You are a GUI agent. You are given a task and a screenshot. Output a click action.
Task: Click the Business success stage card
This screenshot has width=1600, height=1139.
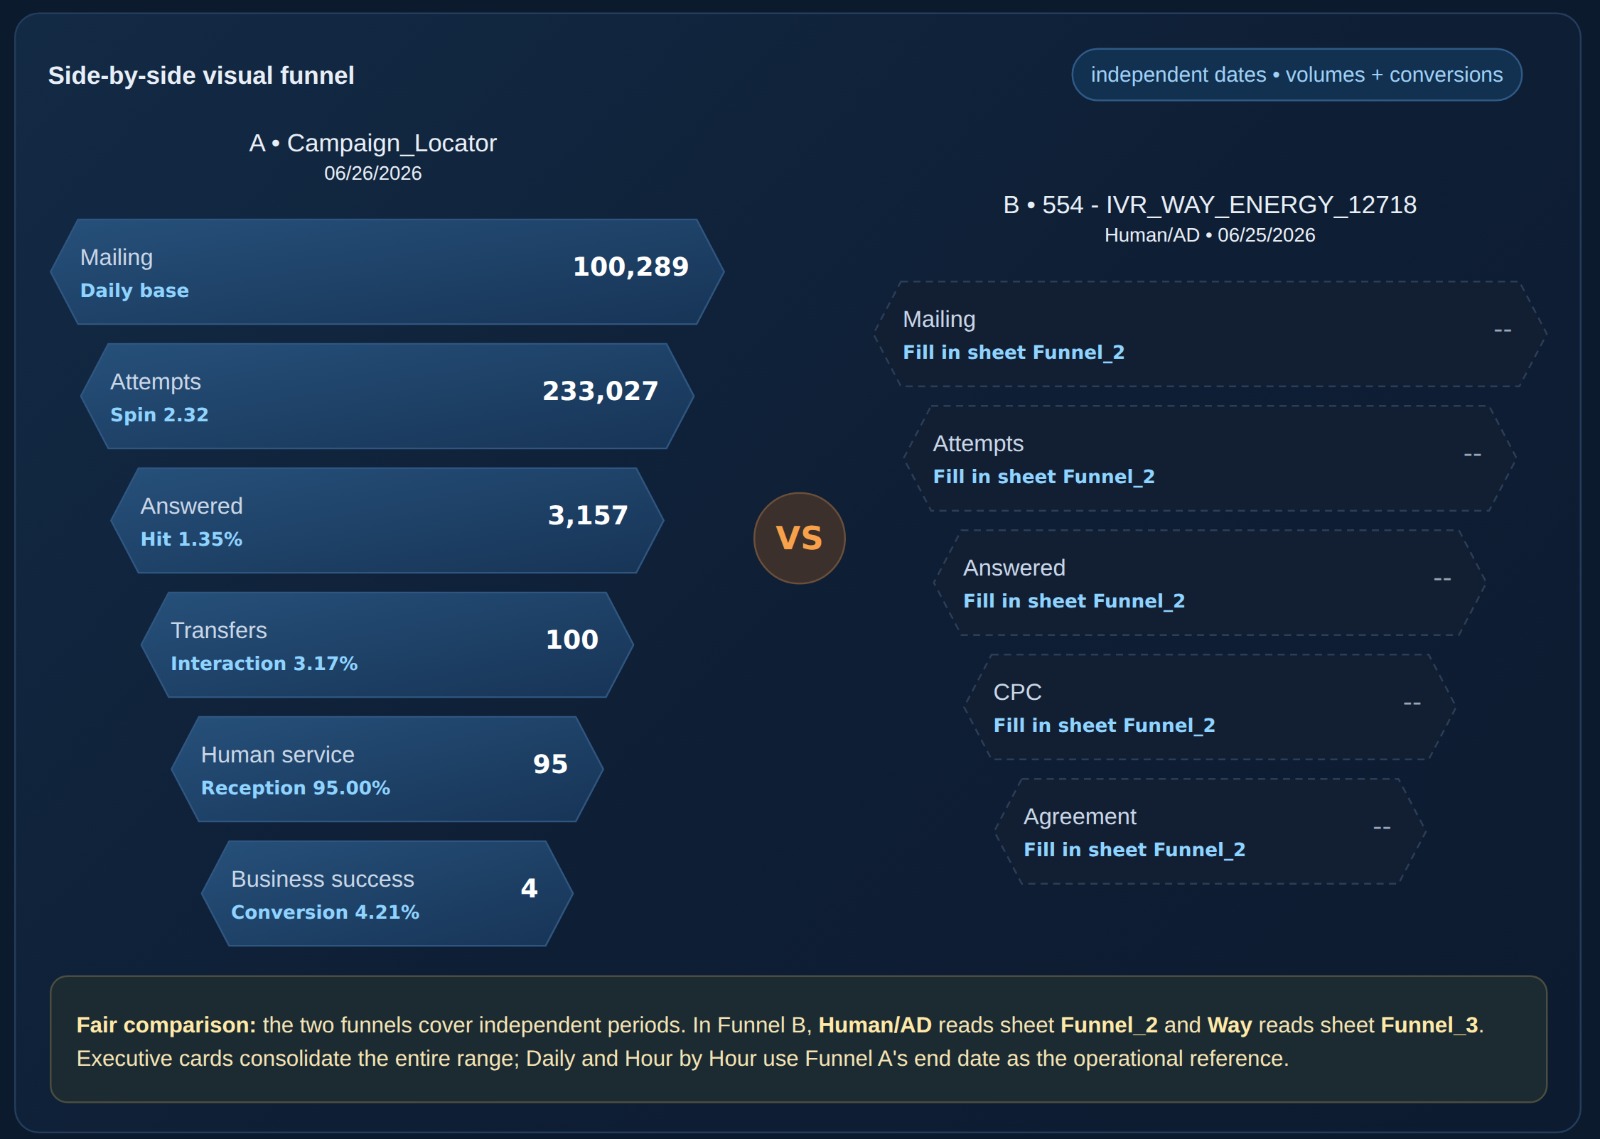[x=387, y=893]
